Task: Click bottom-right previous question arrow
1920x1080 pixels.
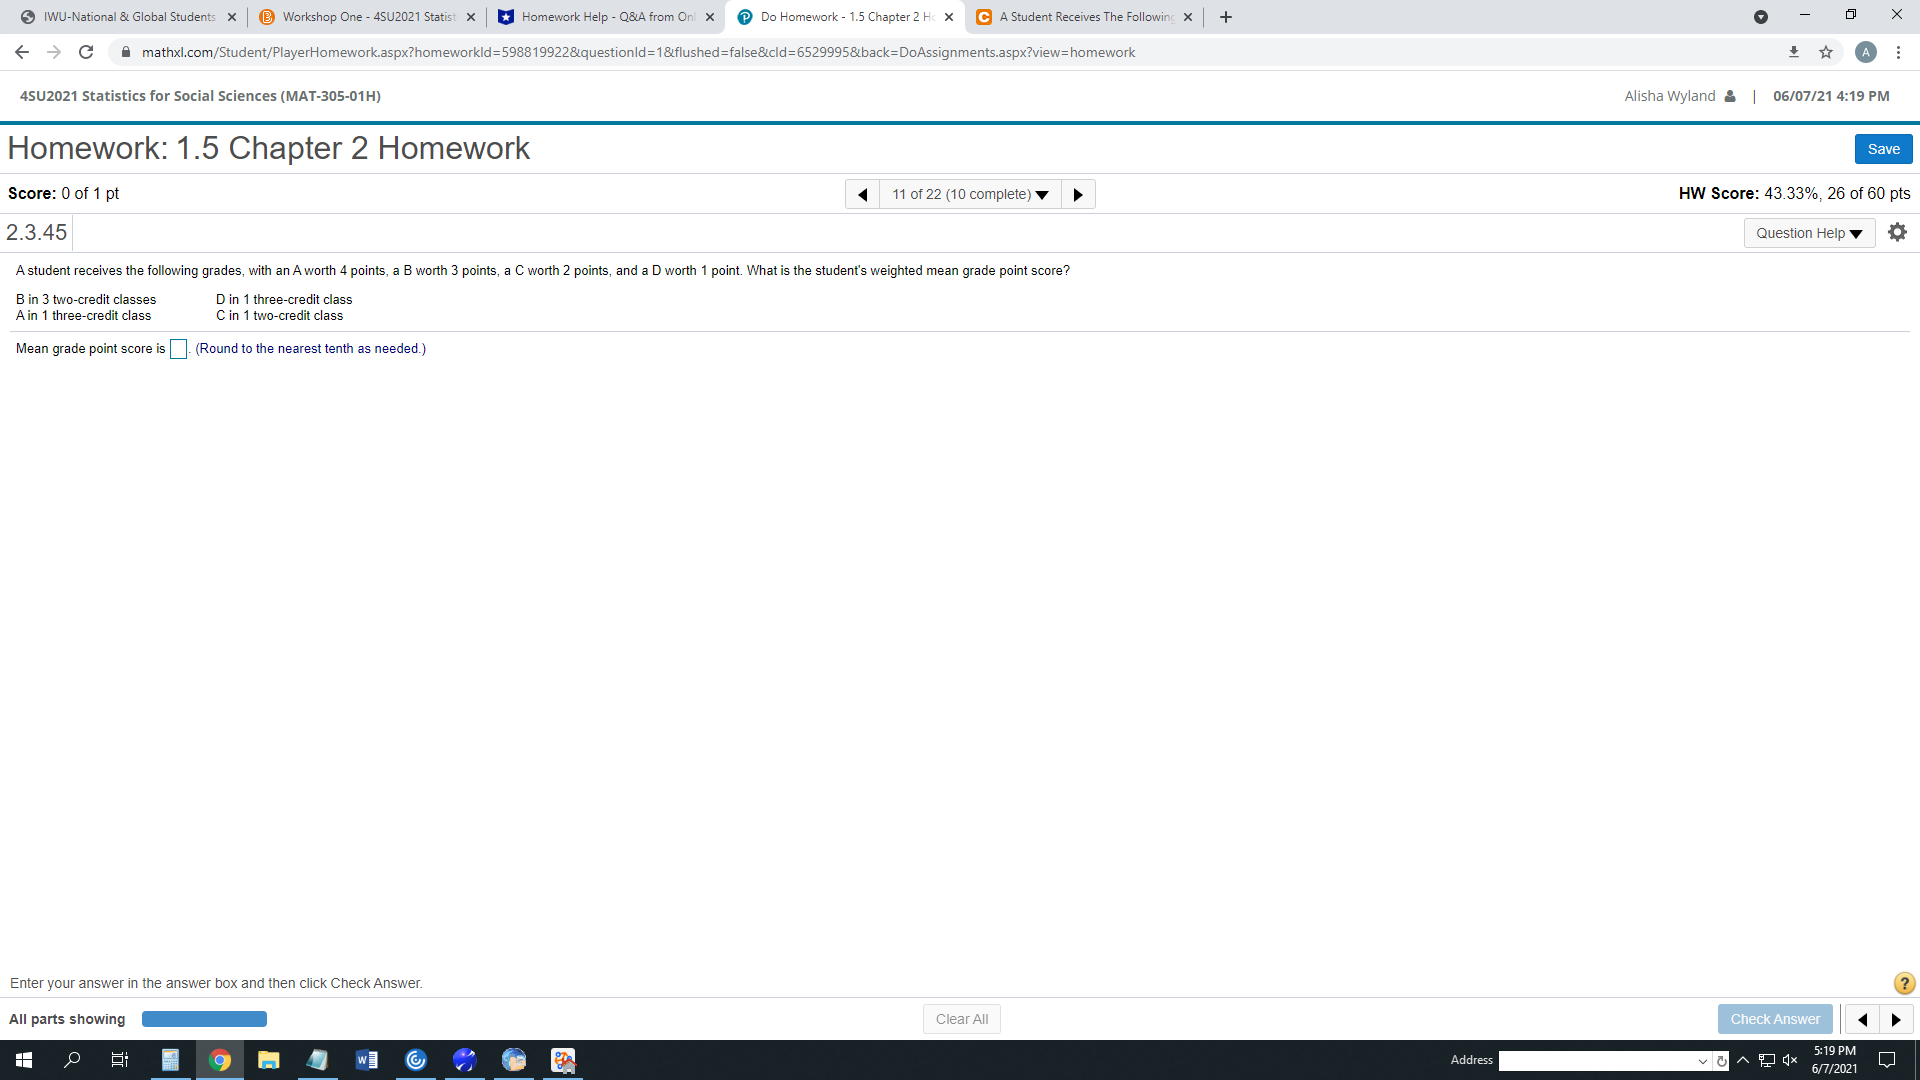Action: coord(1862,1019)
